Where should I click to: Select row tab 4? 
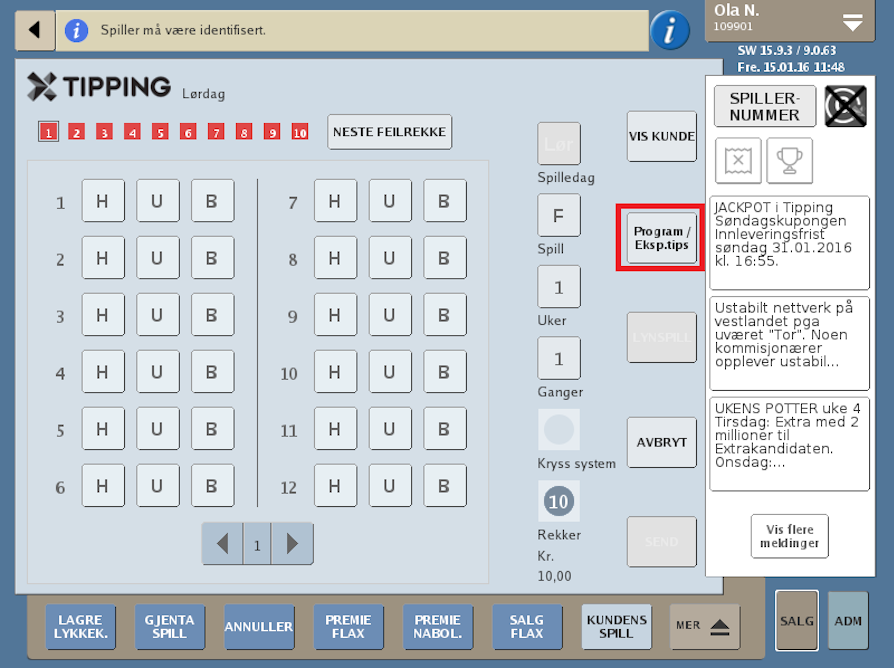(132, 132)
